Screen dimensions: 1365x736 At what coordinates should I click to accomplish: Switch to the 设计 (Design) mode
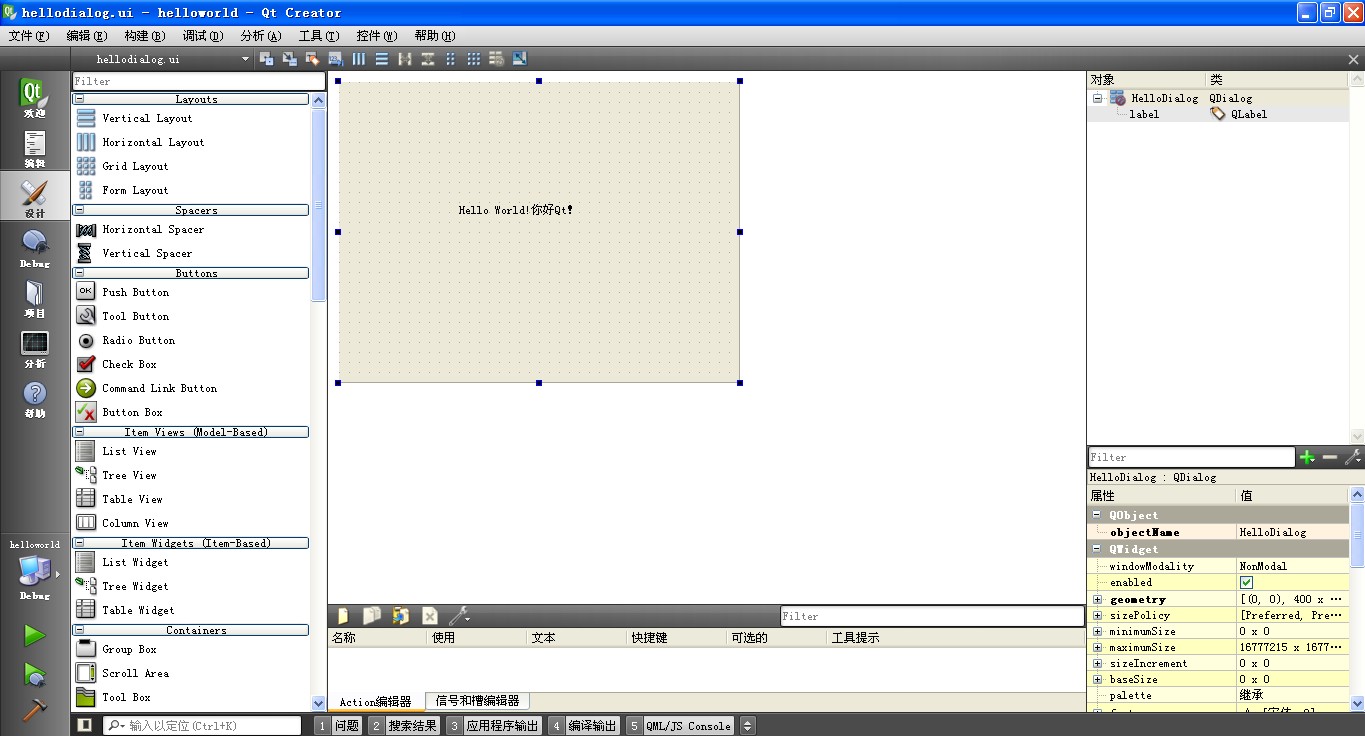pyautogui.click(x=35, y=198)
